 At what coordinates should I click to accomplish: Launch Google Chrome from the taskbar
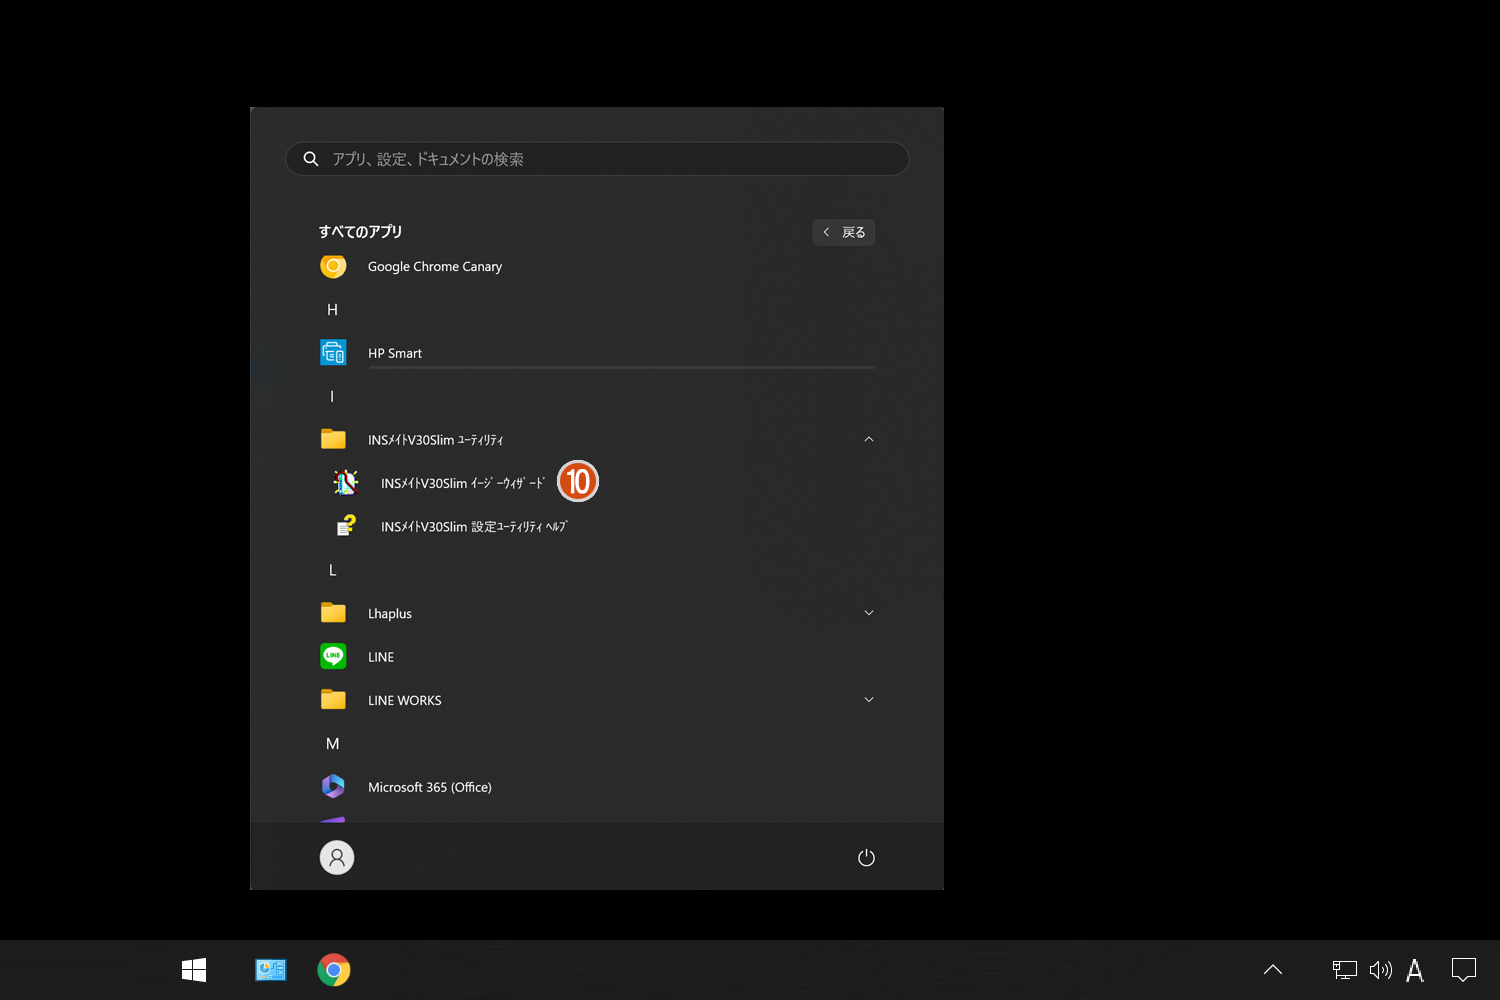[334, 970]
